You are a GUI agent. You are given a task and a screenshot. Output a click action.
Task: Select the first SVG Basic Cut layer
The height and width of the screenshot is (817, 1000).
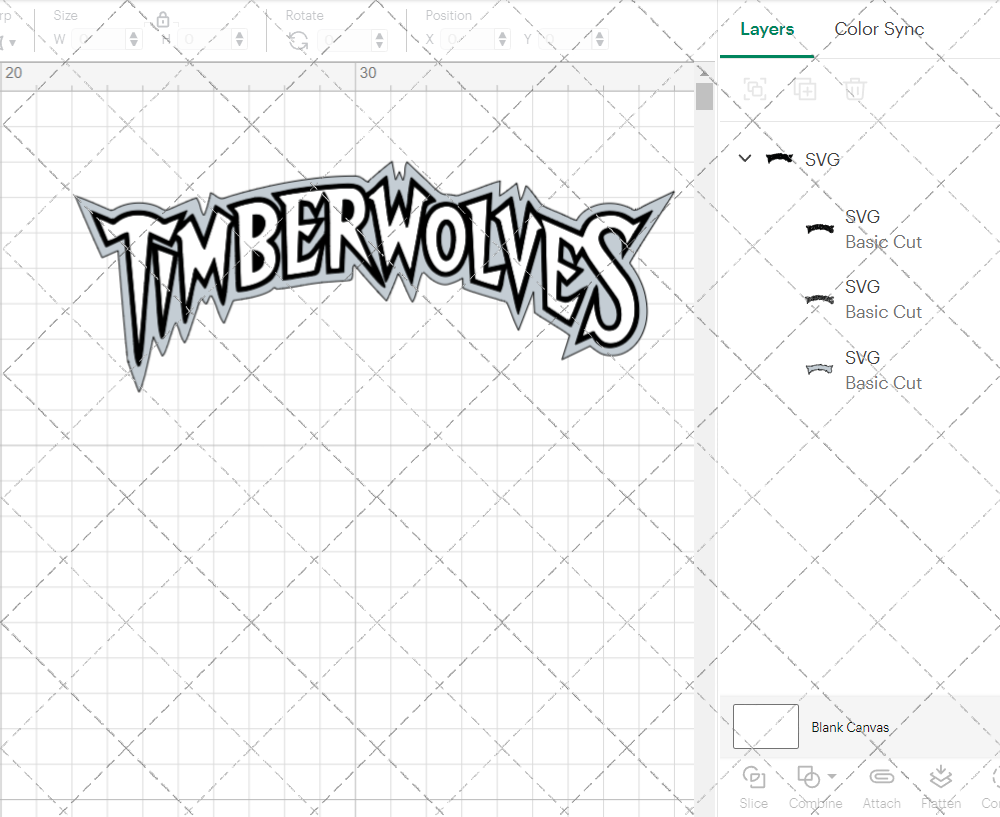[x=864, y=229]
